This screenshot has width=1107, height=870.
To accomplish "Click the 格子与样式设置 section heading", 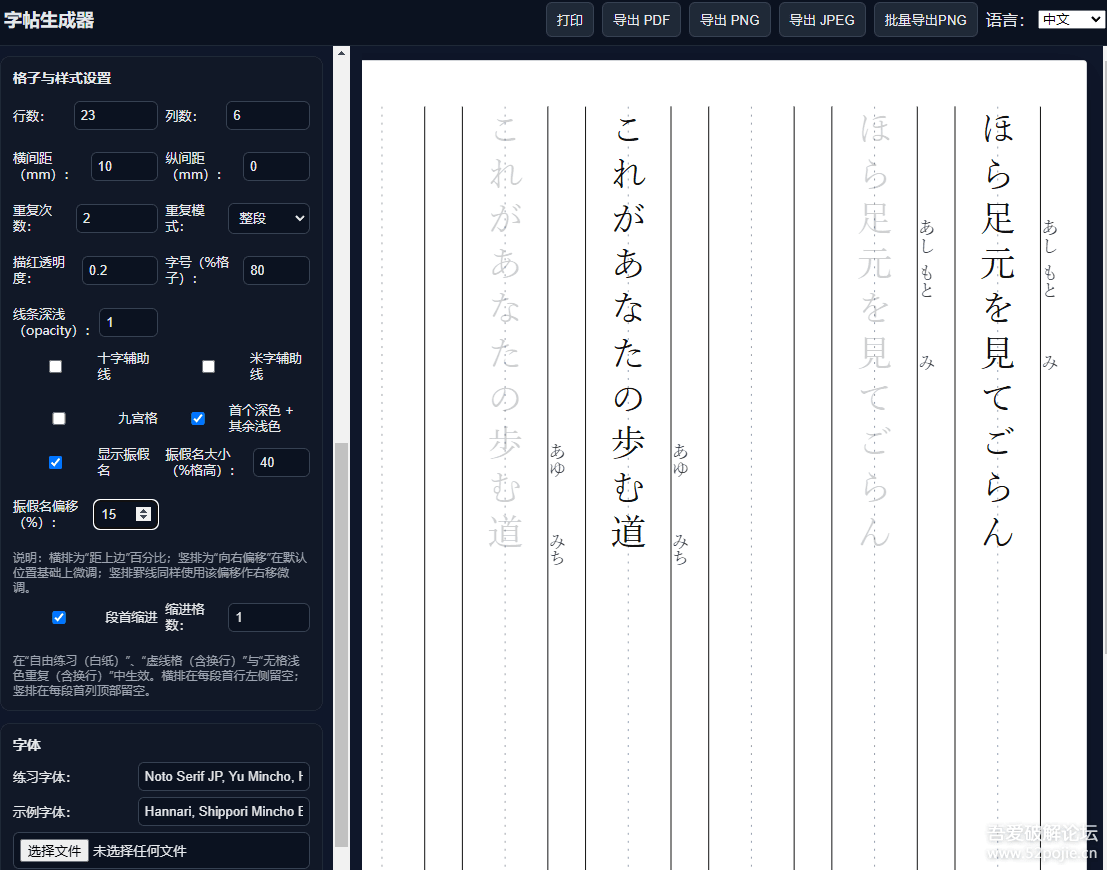I will [x=62, y=78].
